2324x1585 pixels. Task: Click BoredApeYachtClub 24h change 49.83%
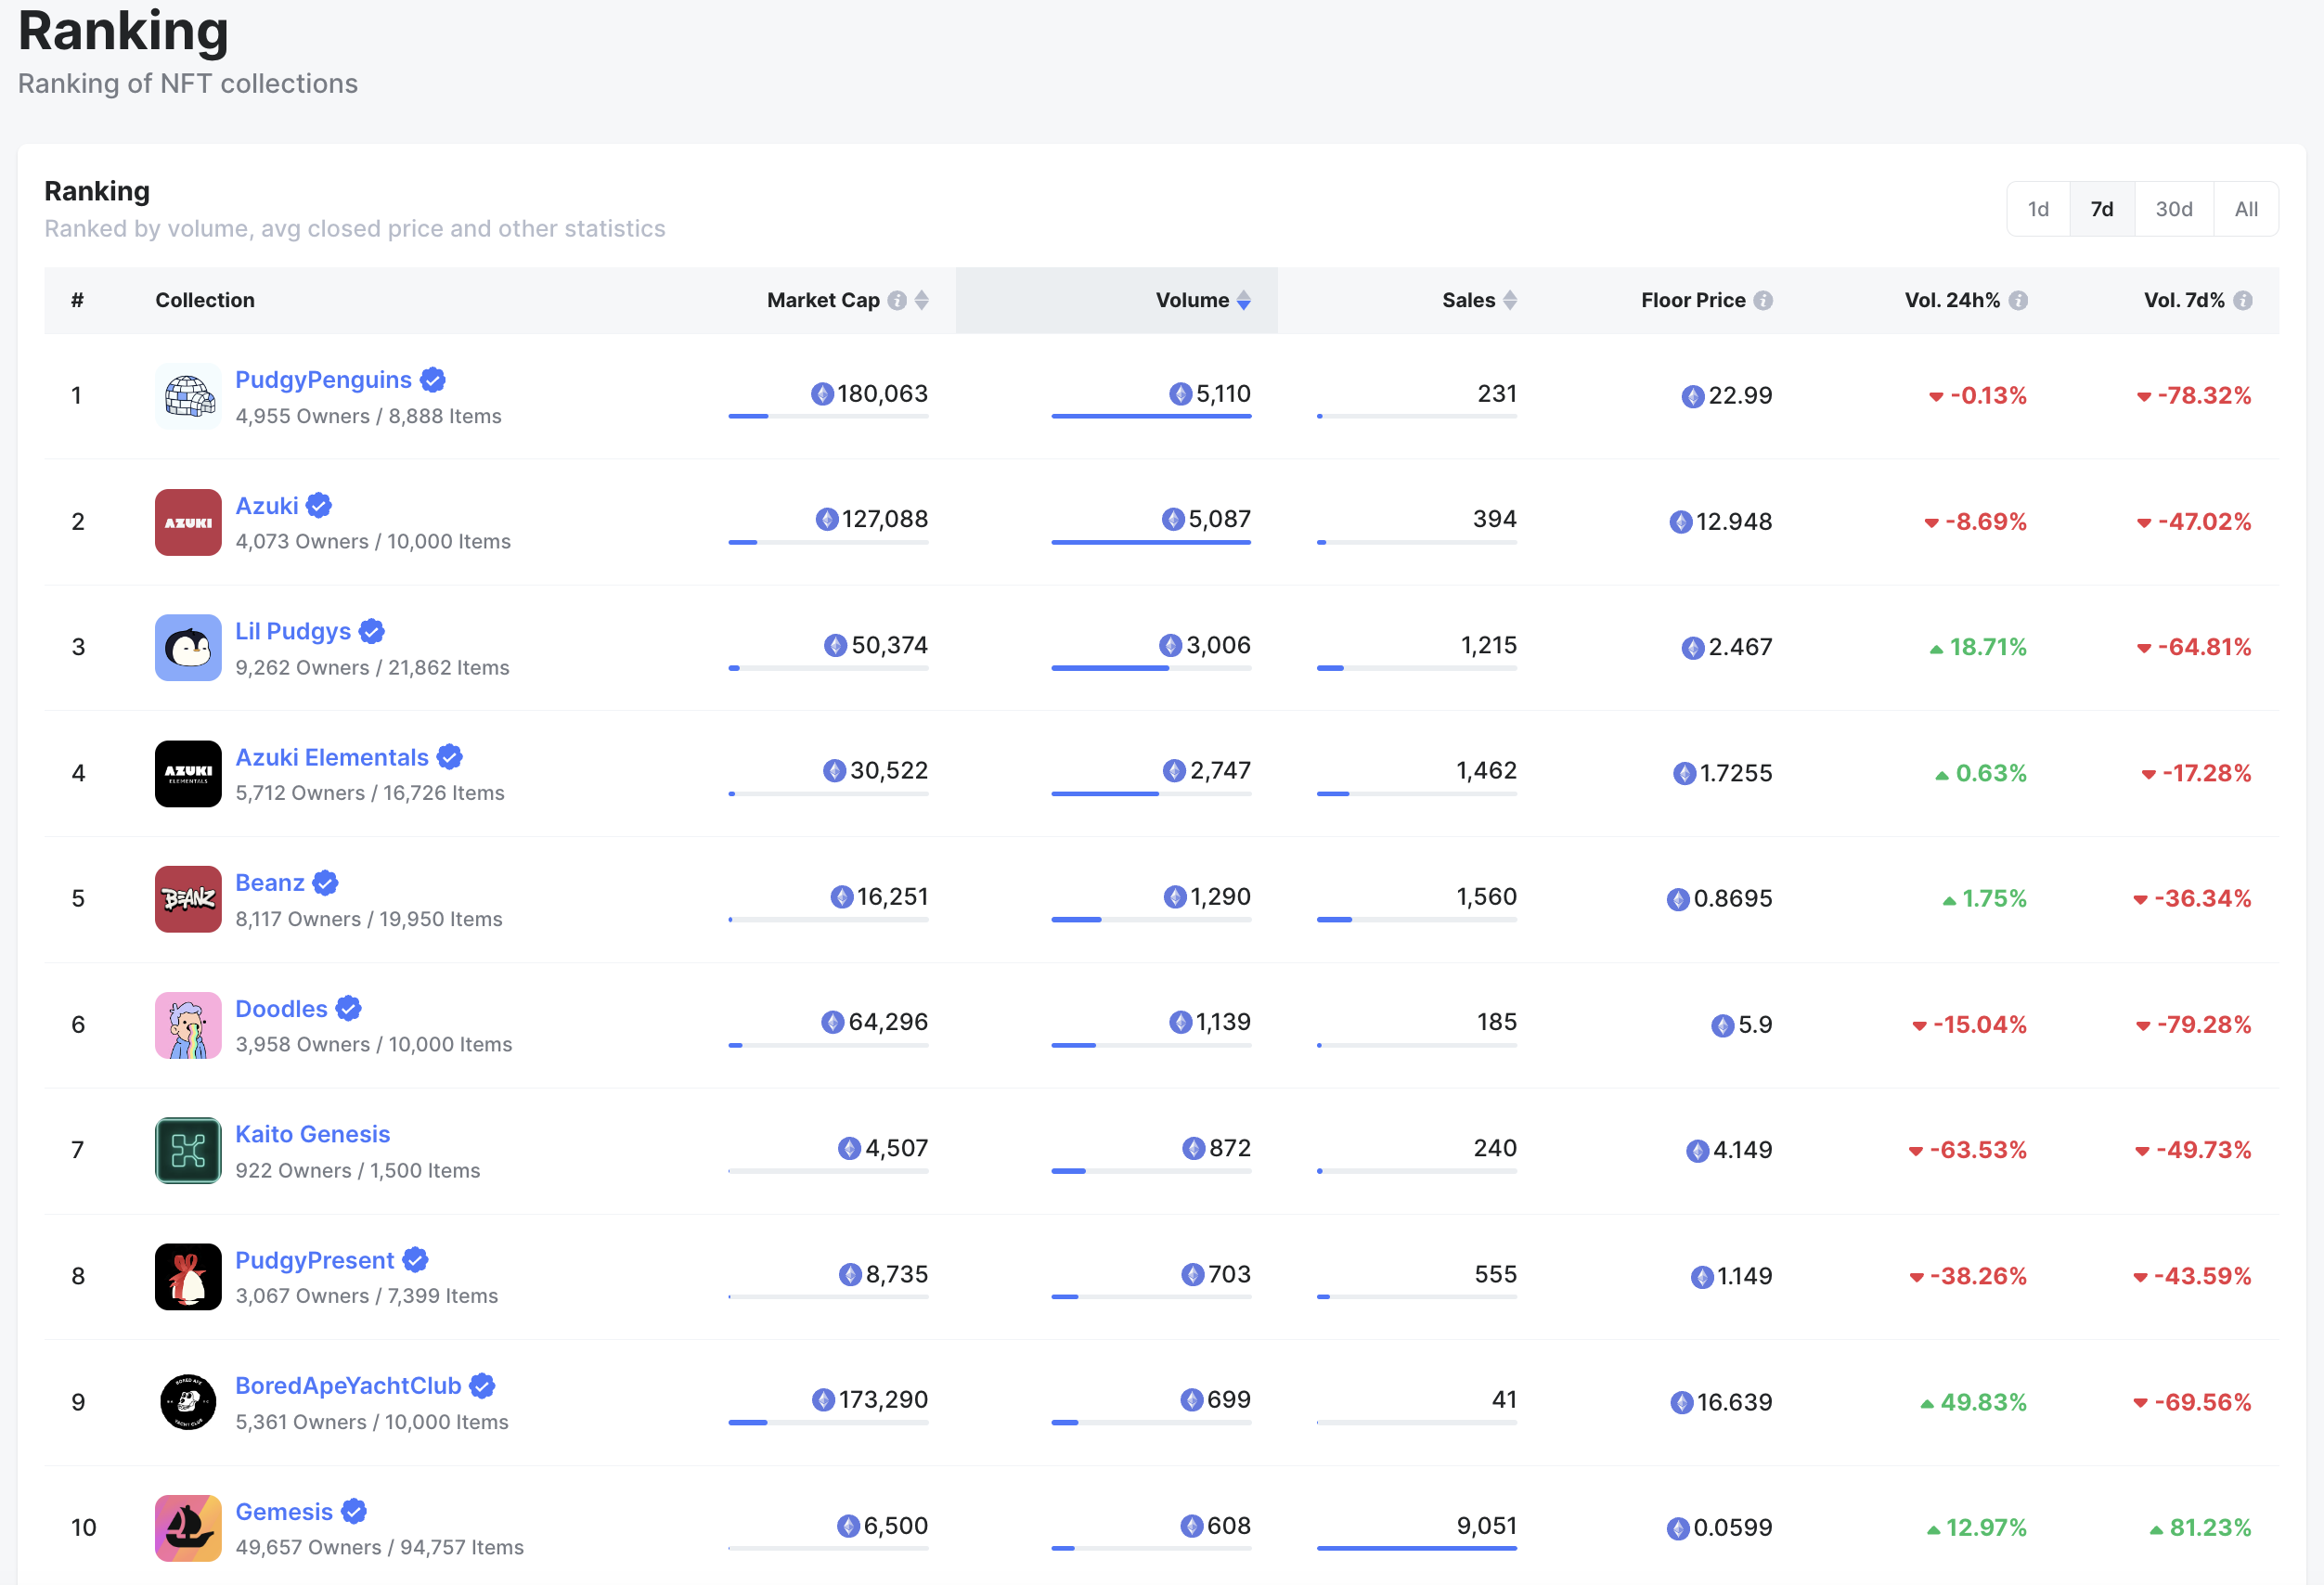pyautogui.click(x=1983, y=1402)
